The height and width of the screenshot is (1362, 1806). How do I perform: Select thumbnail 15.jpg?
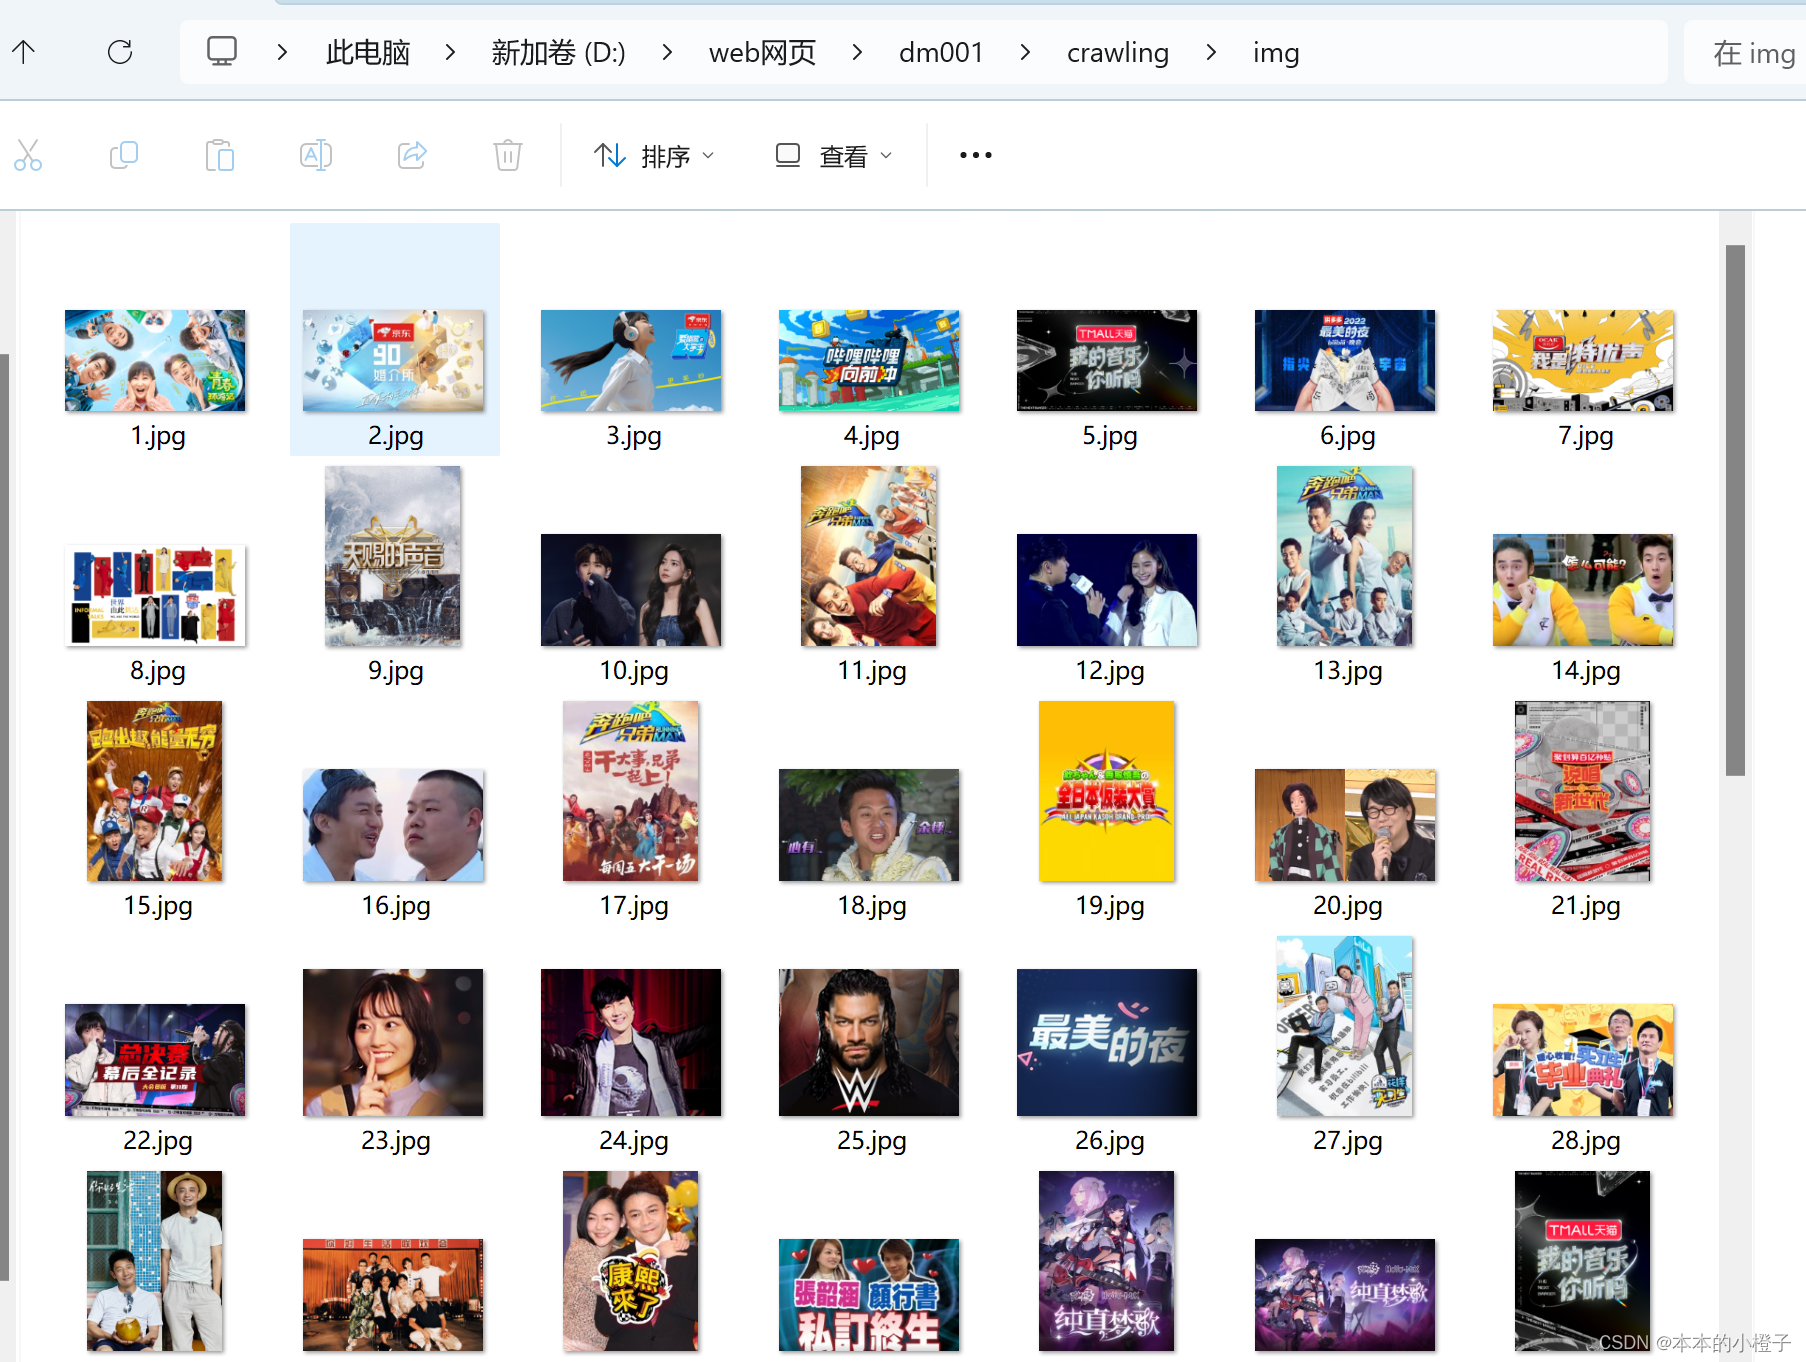pos(155,791)
